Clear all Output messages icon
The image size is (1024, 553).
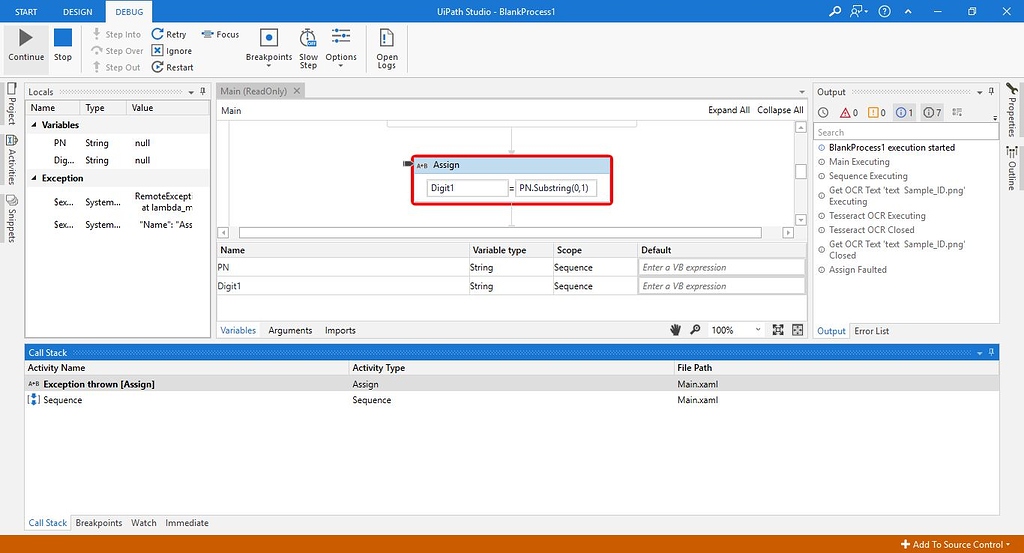click(x=957, y=112)
